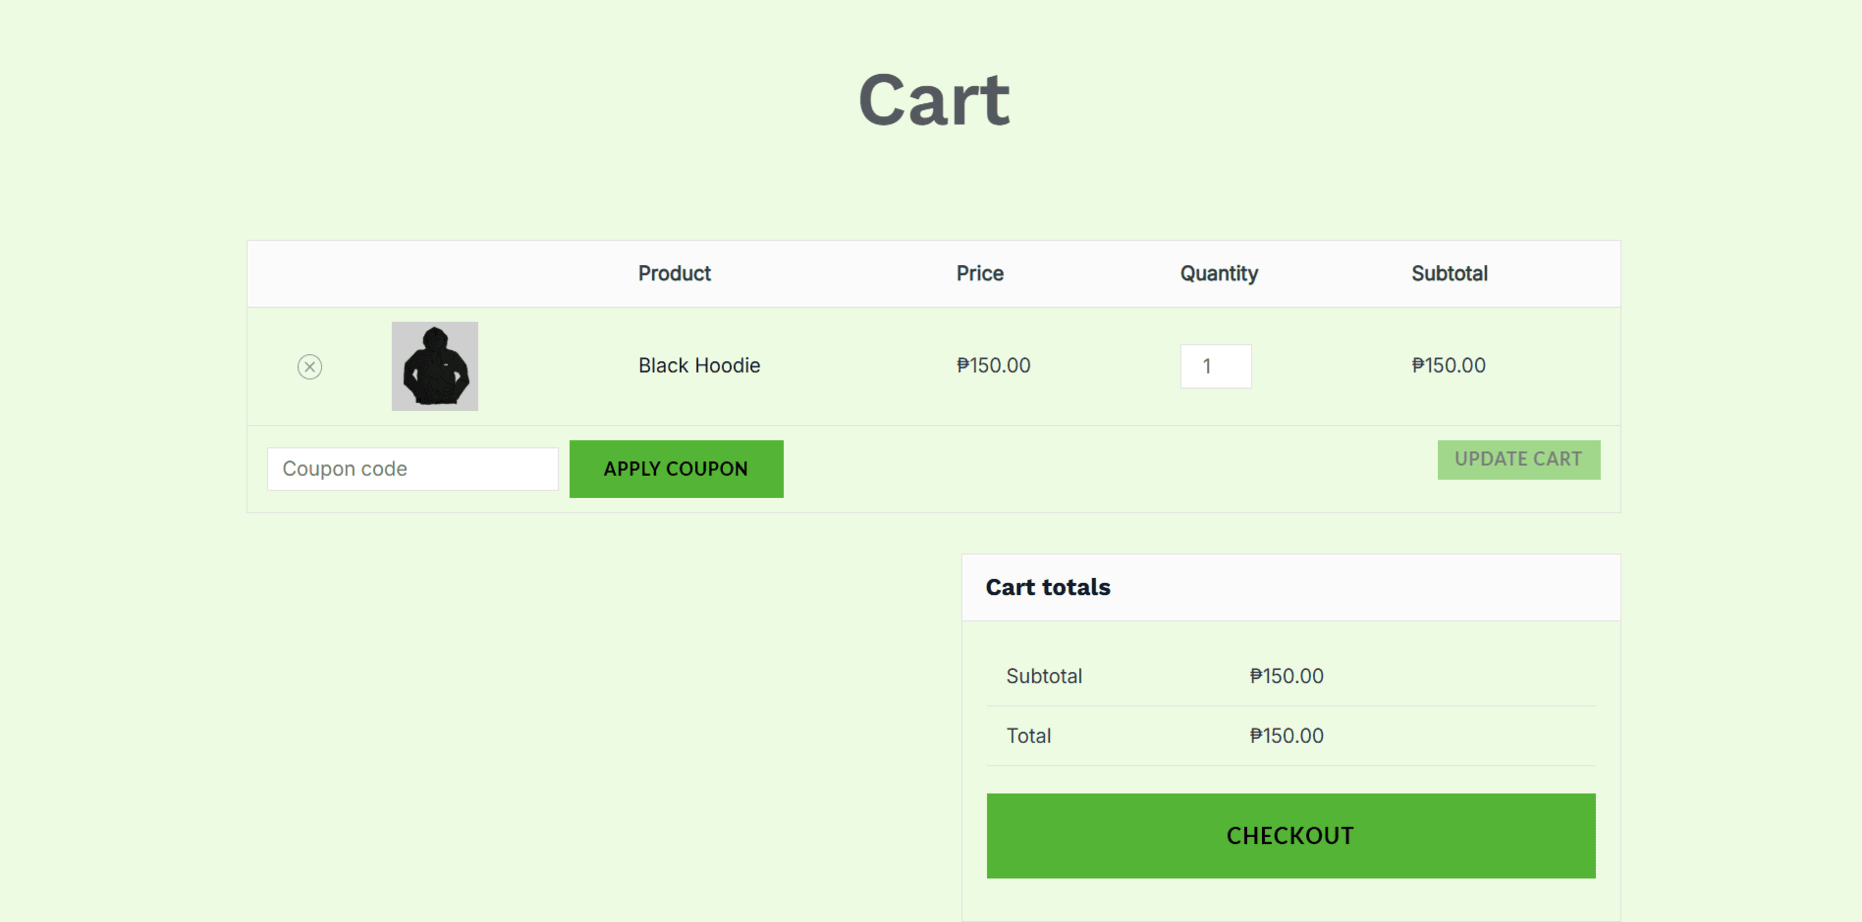Focus the quantity field for Black Hoodie

click(1216, 366)
